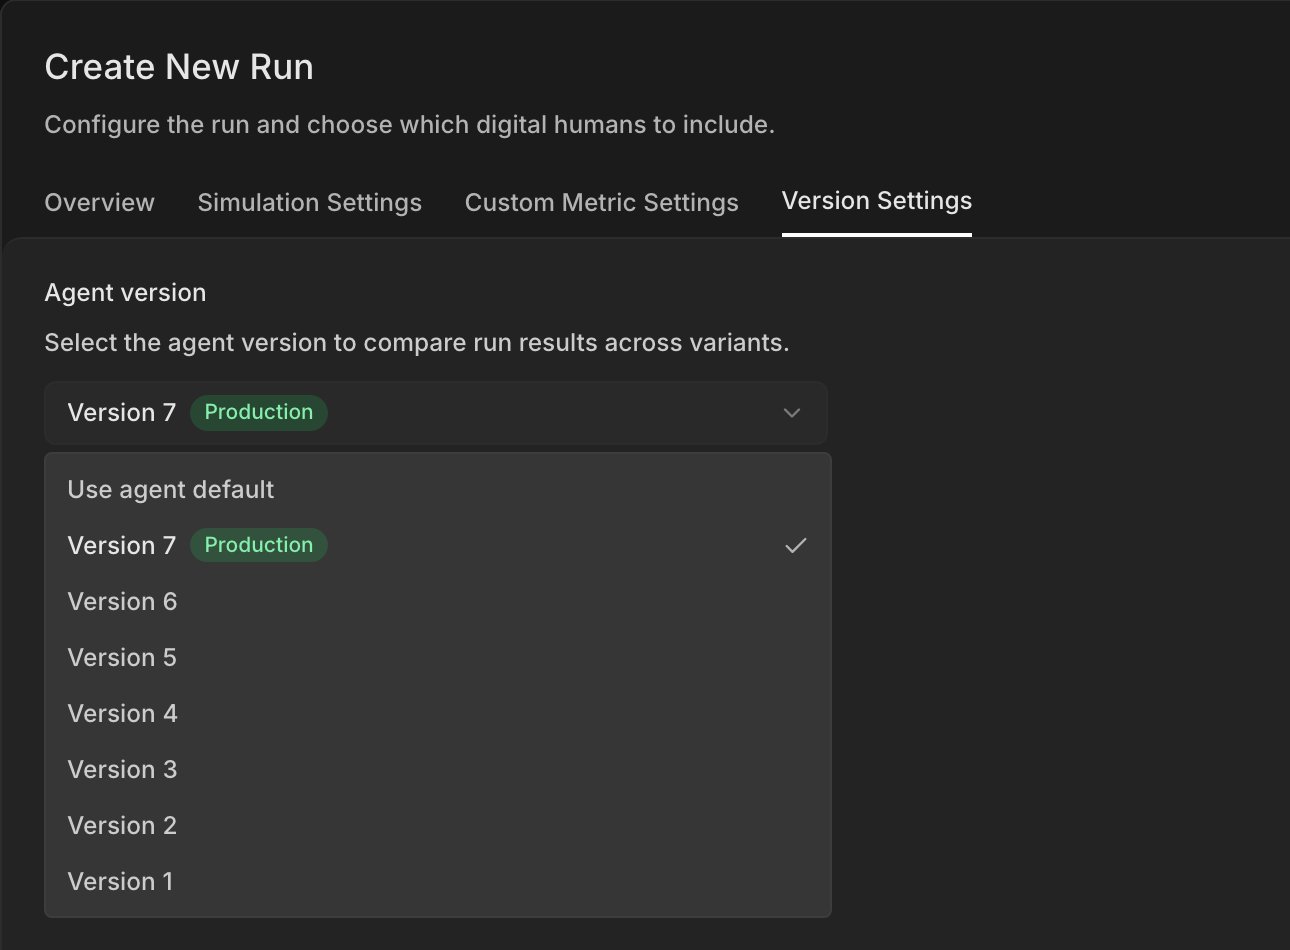Go to Custom Metric Settings tab
The height and width of the screenshot is (950, 1290).
tap(602, 202)
